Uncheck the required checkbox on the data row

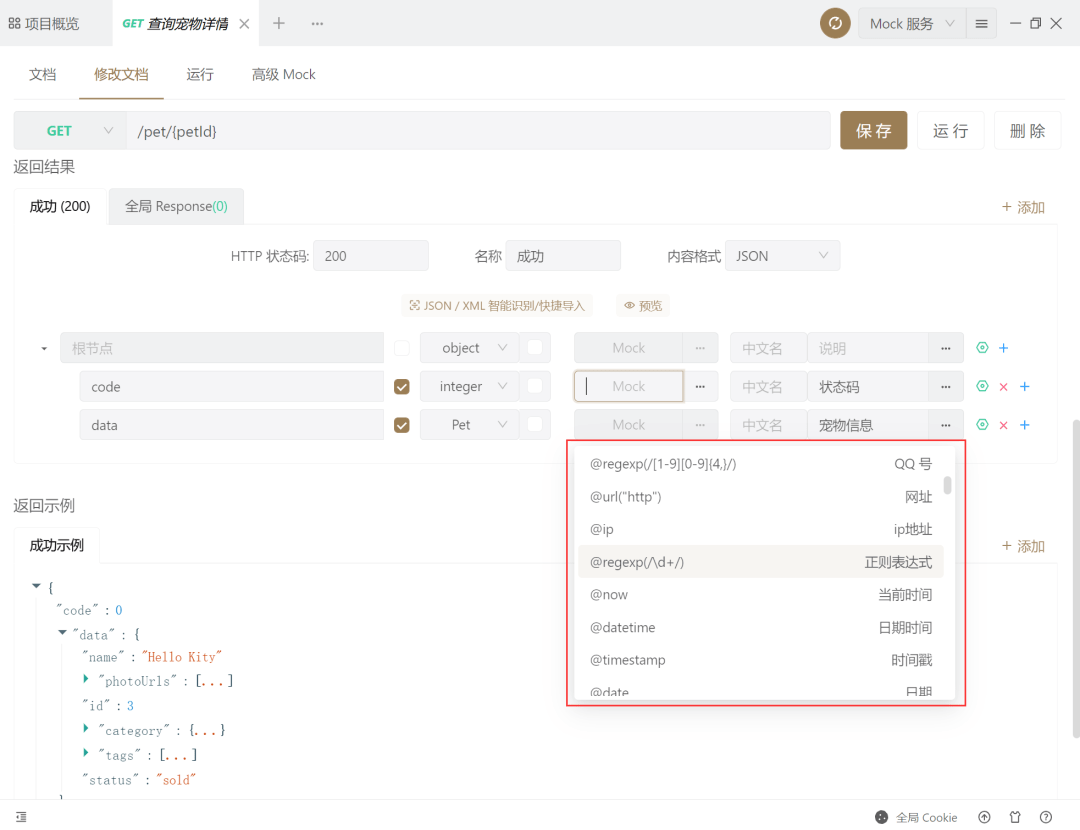401,424
